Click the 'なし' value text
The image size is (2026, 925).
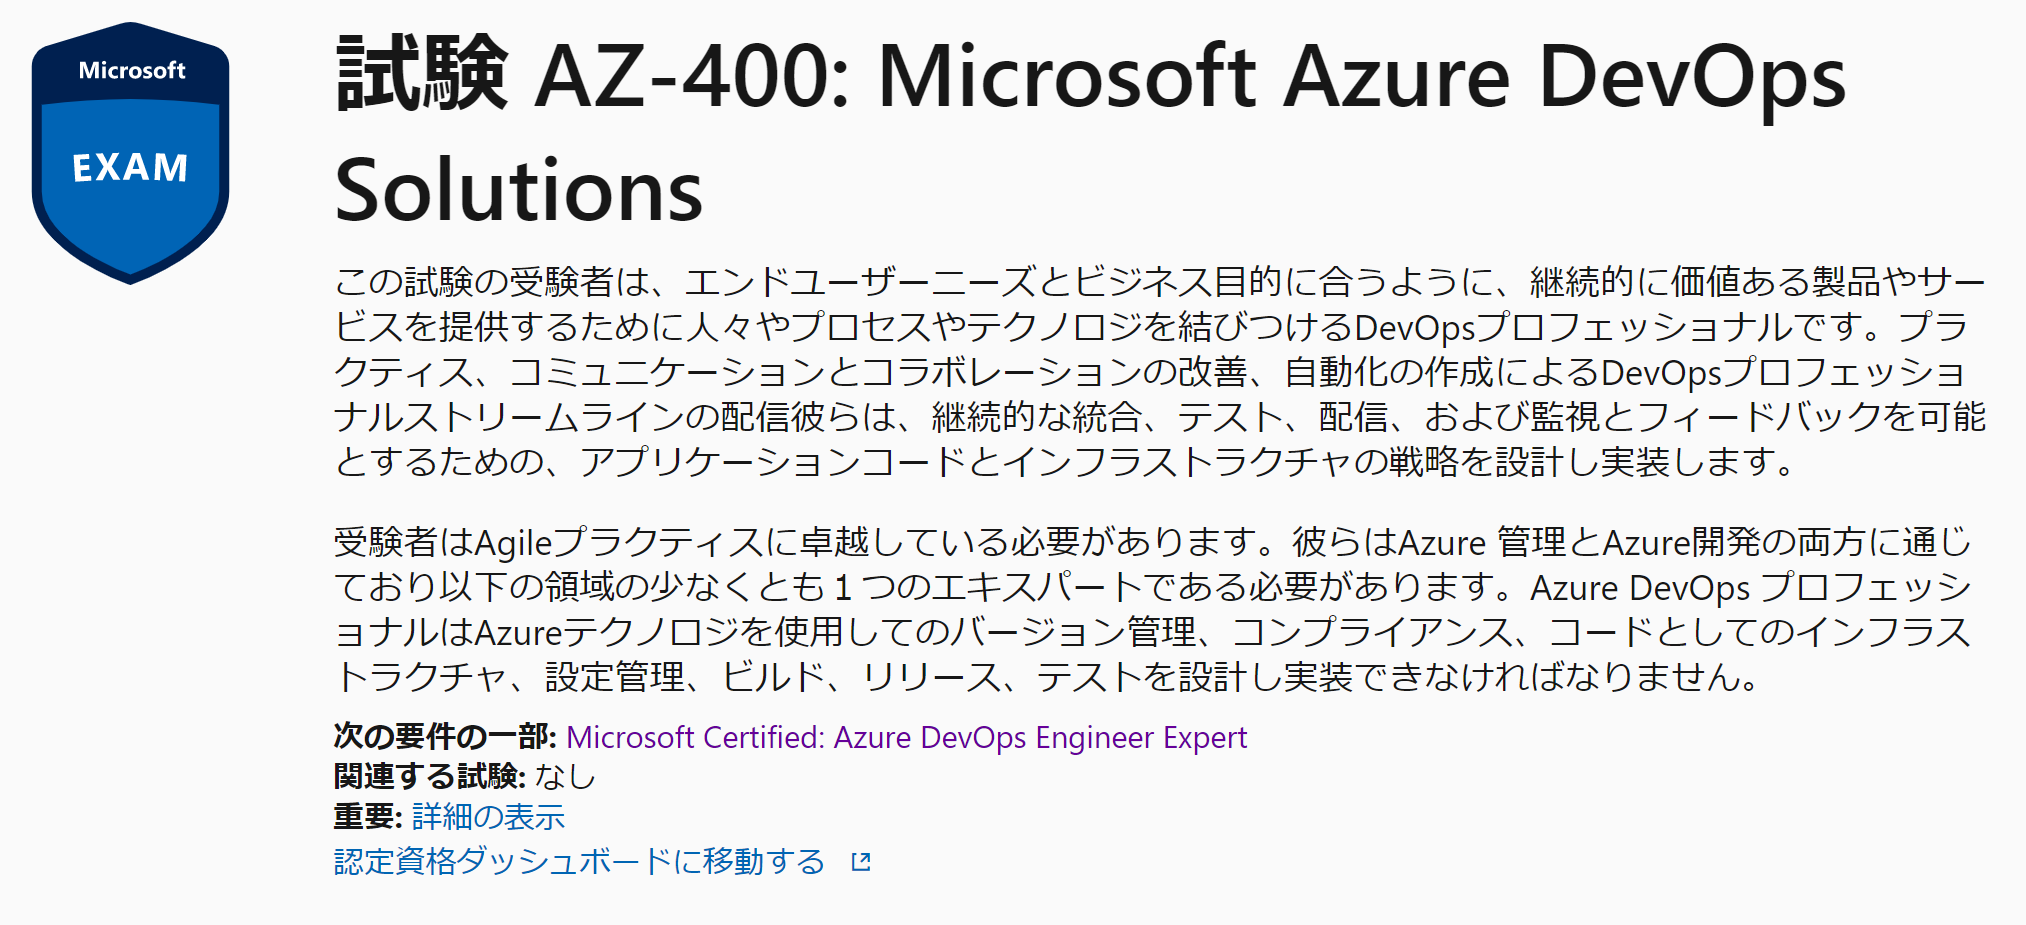point(565,777)
